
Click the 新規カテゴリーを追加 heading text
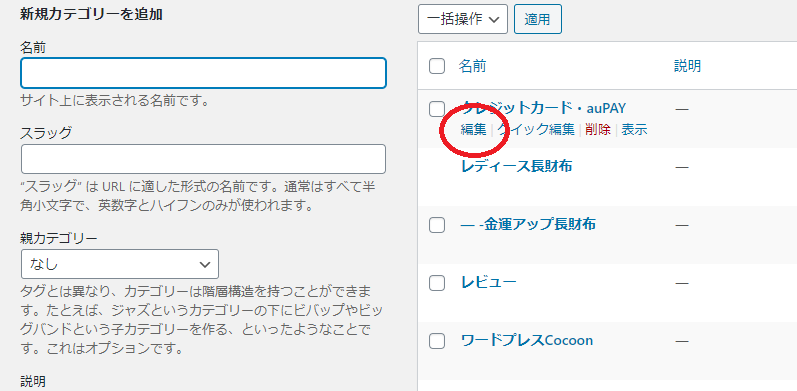click(91, 14)
